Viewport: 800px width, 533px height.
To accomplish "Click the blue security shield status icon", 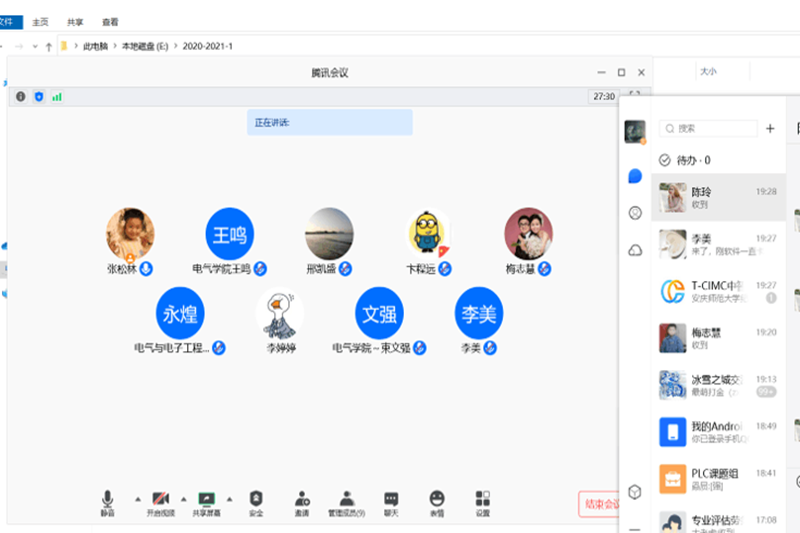I will click(x=39, y=96).
